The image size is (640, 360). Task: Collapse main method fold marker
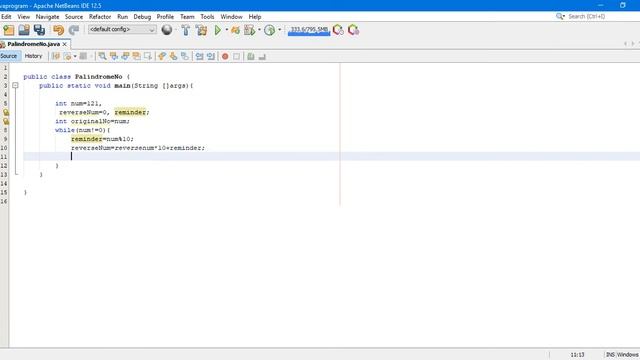(15, 86)
